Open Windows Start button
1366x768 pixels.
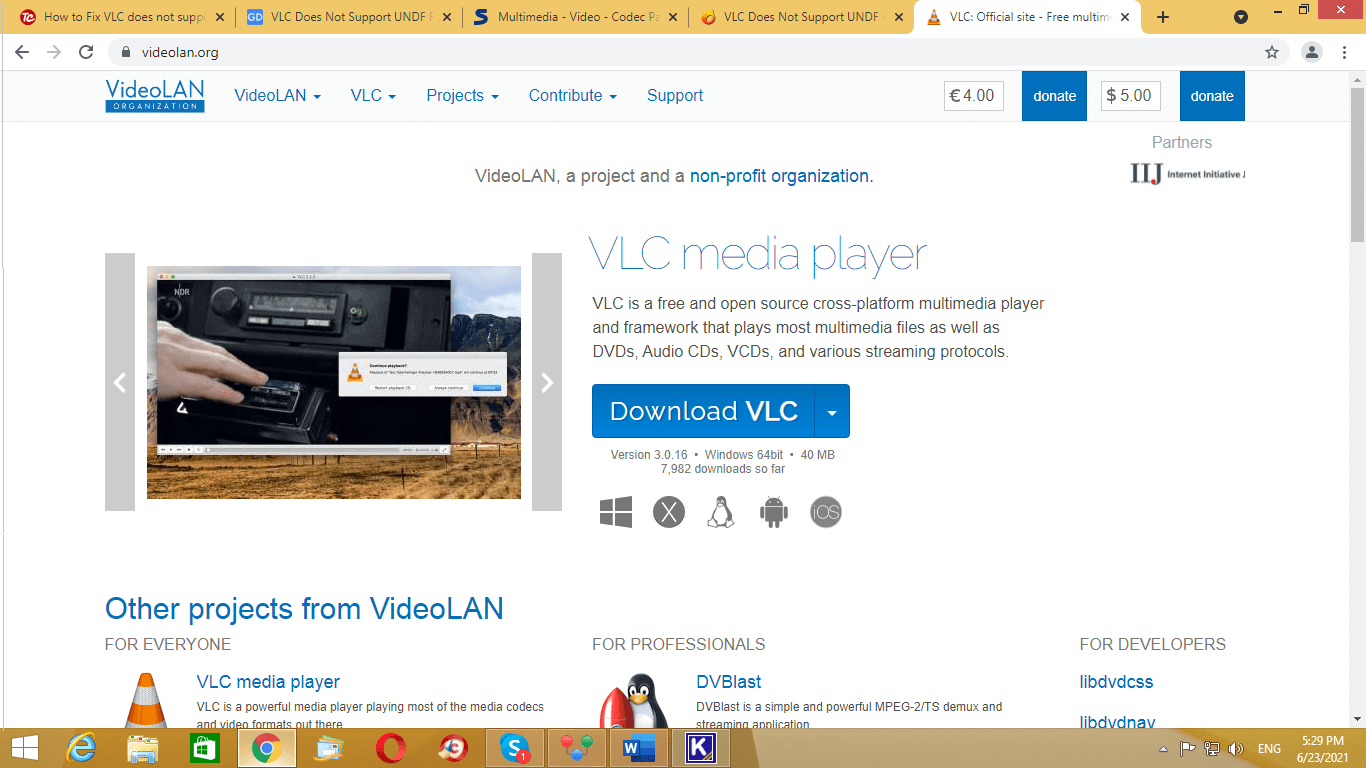click(x=25, y=748)
